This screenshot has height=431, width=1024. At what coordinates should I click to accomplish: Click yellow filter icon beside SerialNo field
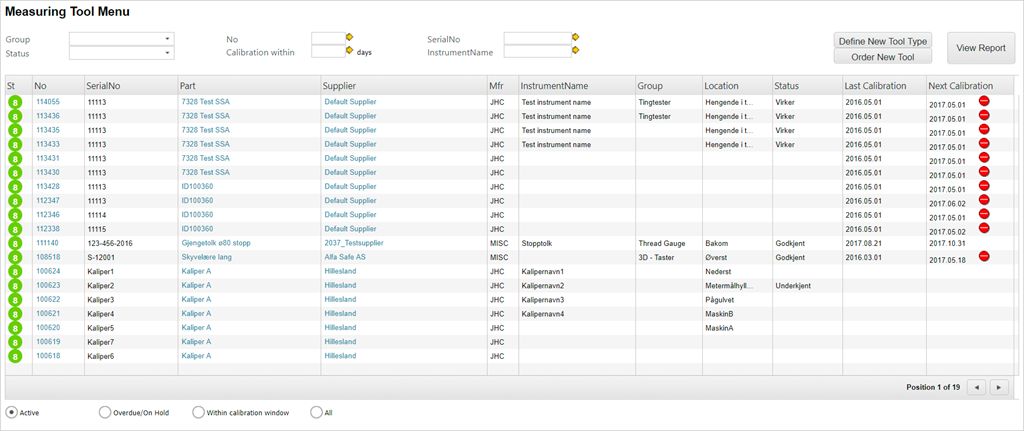[x=576, y=38]
